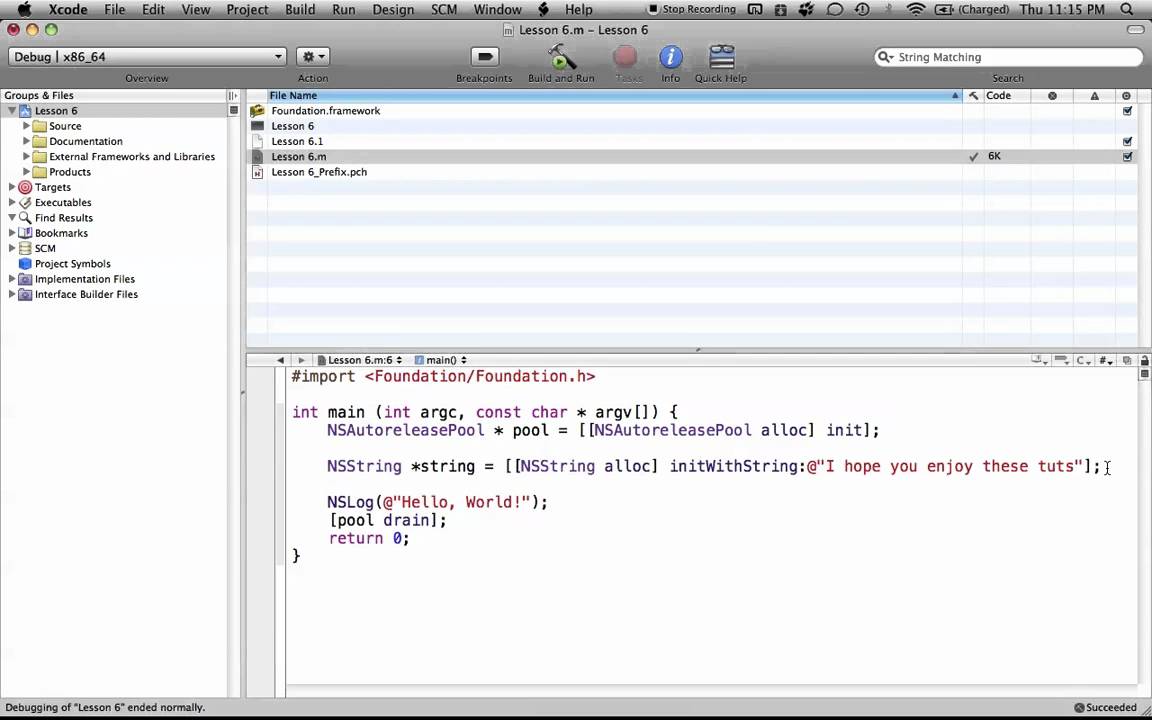1152x720 pixels.
Task: Click the red Tasks stop icon
Action: click(x=625, y=57)
